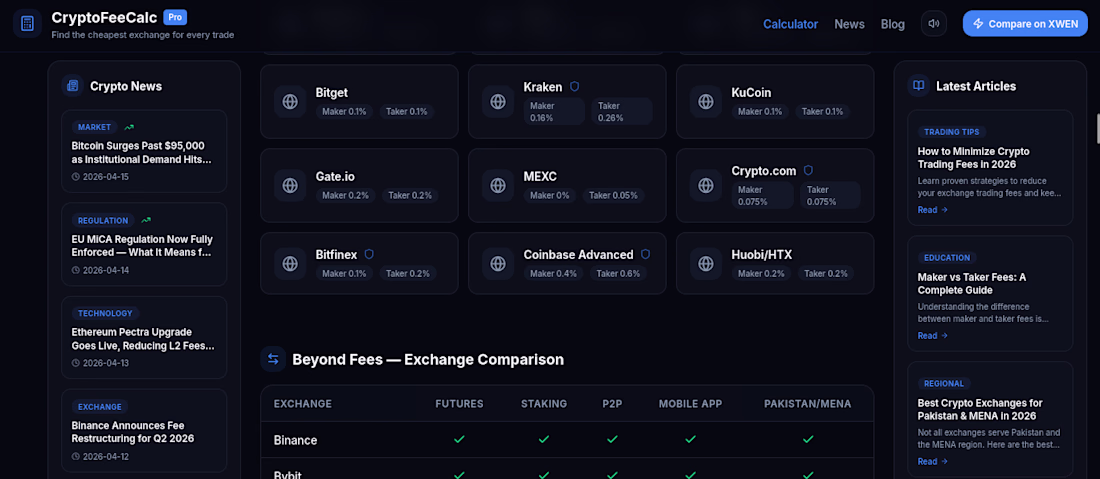This screenshot has height=479, width=1100.
Task: Click the Kraken verified shield icon
Action: pos(575,87)
